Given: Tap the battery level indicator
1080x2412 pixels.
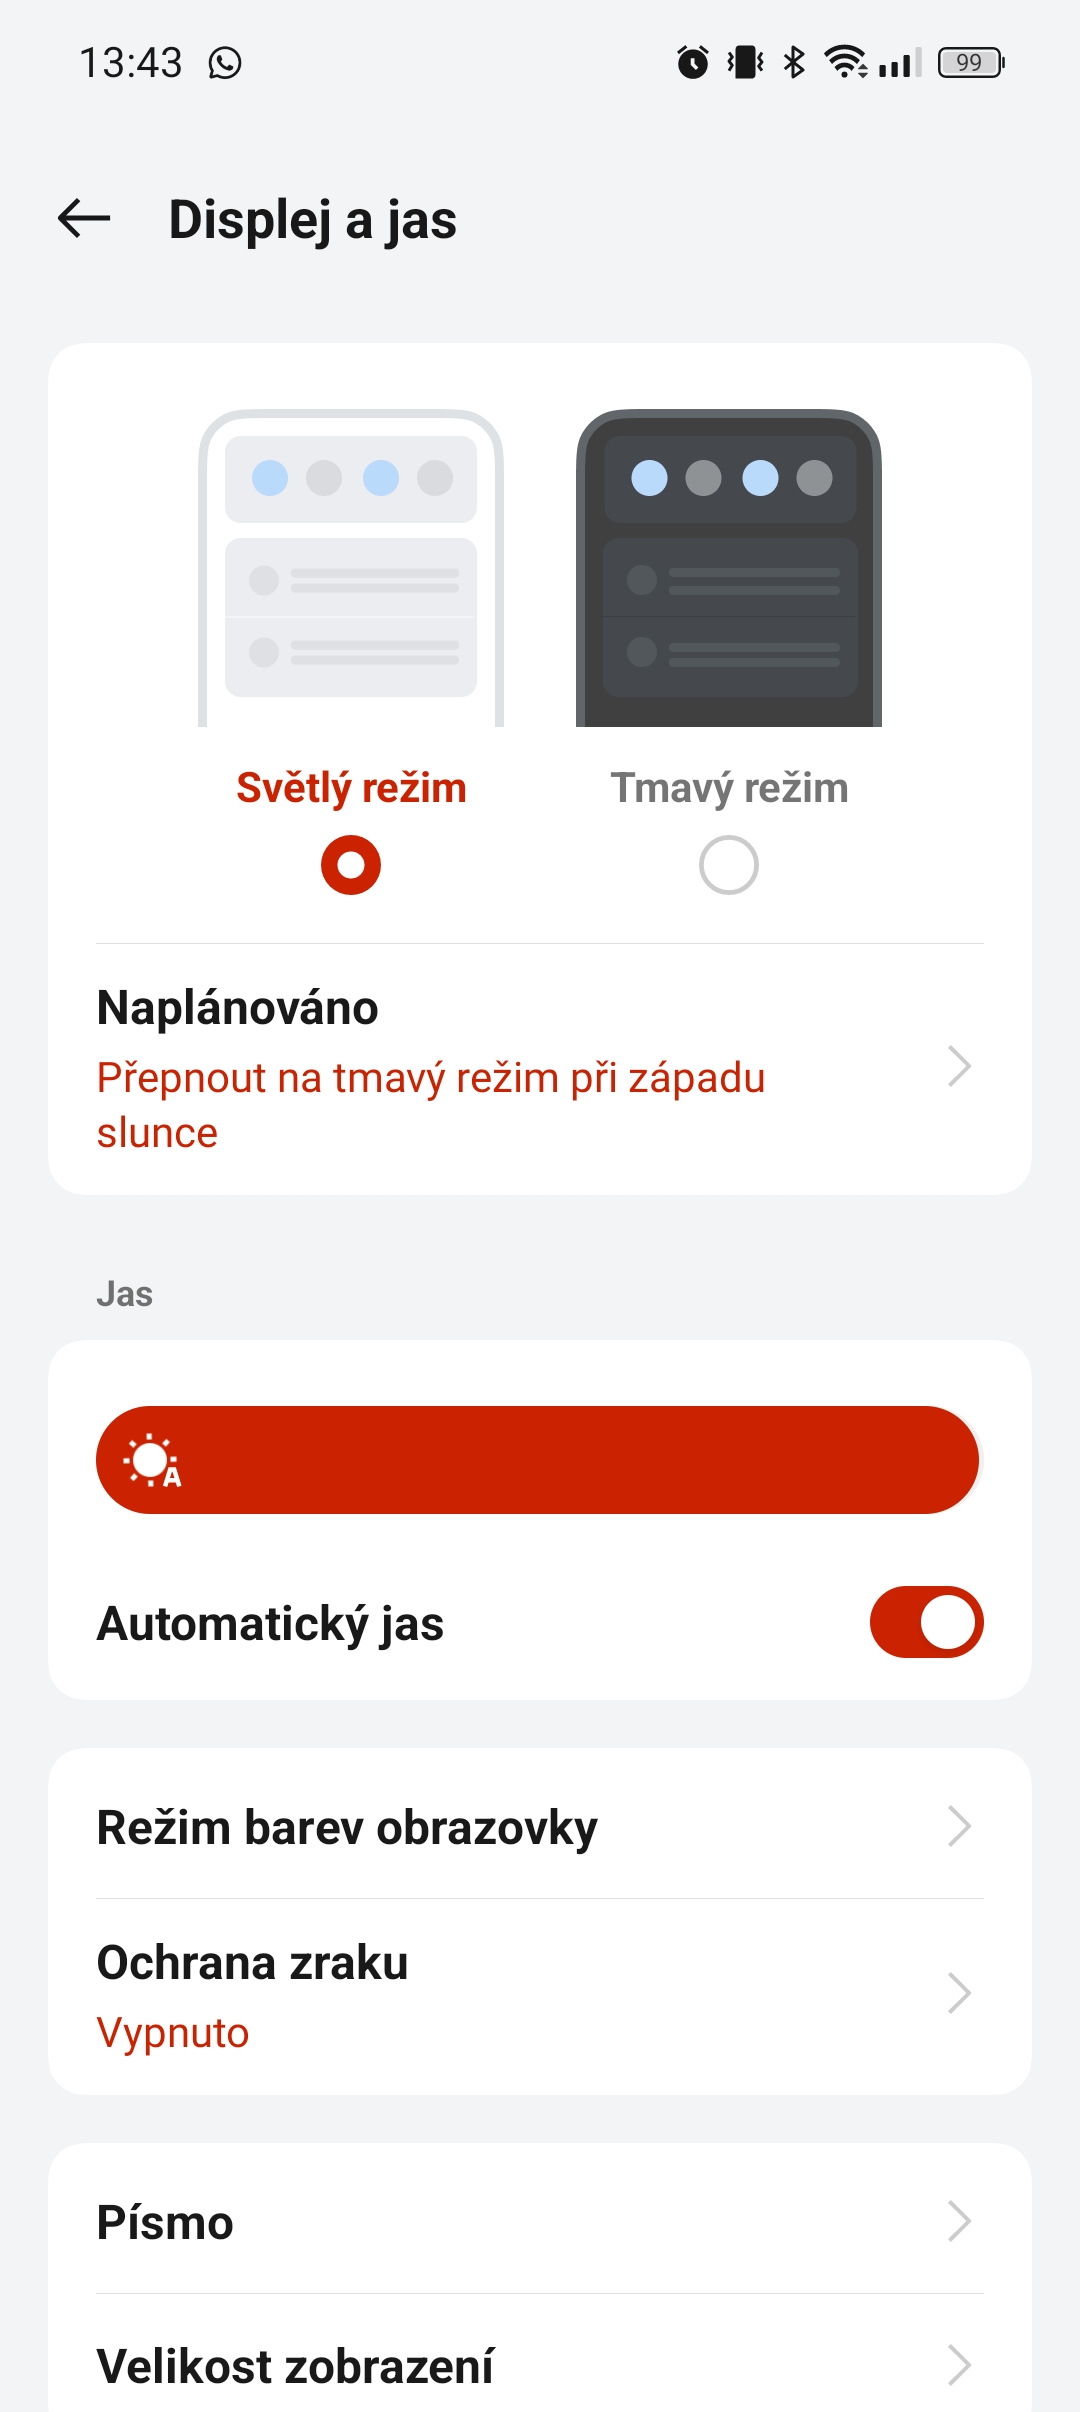Looking at the screenshot, I should 970,63.
